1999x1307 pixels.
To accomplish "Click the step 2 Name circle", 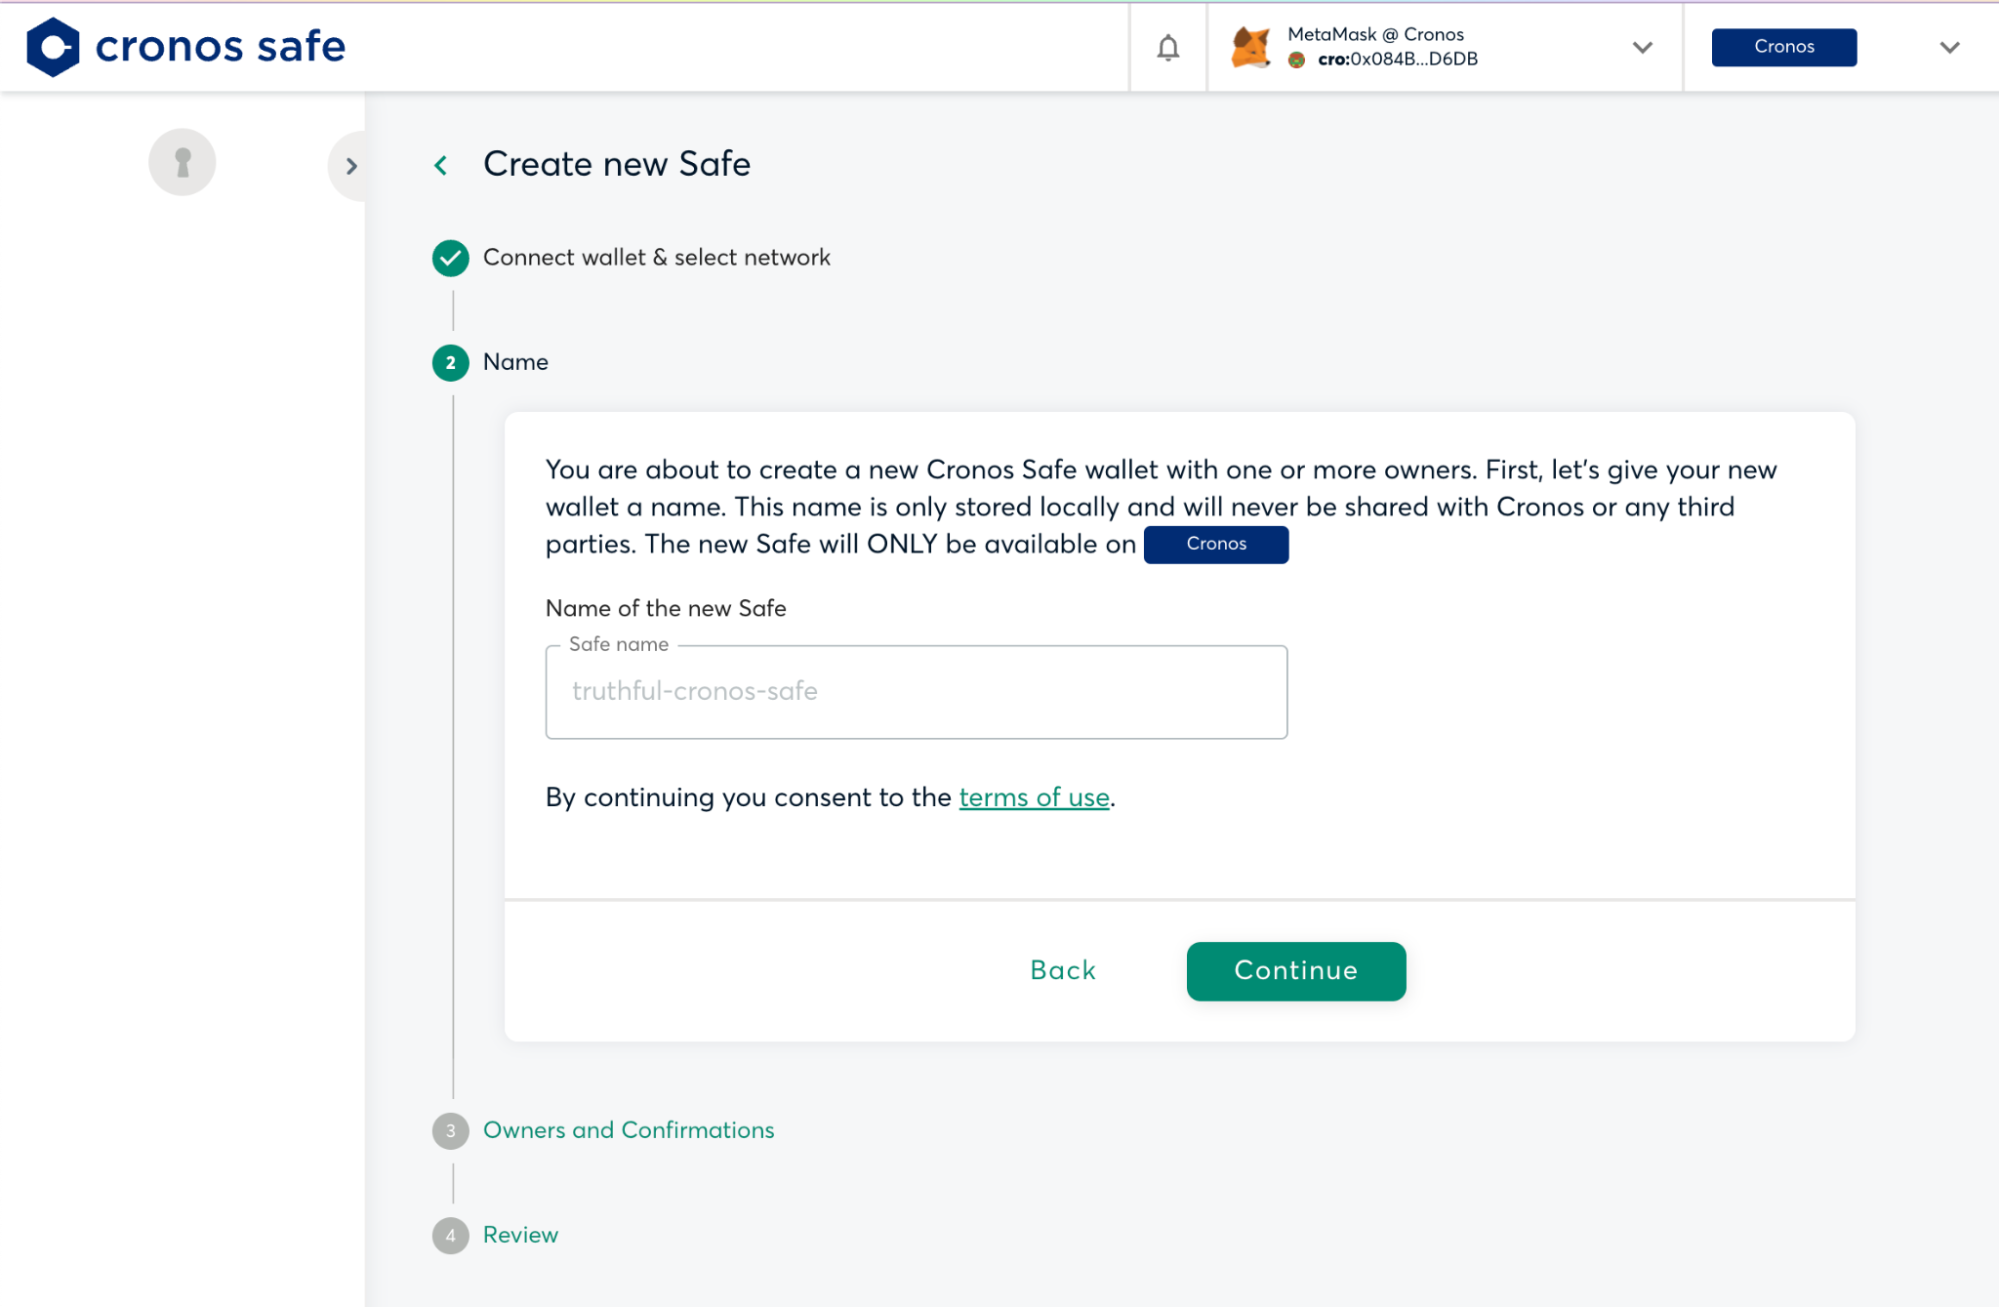I will (x=450, y=362).
